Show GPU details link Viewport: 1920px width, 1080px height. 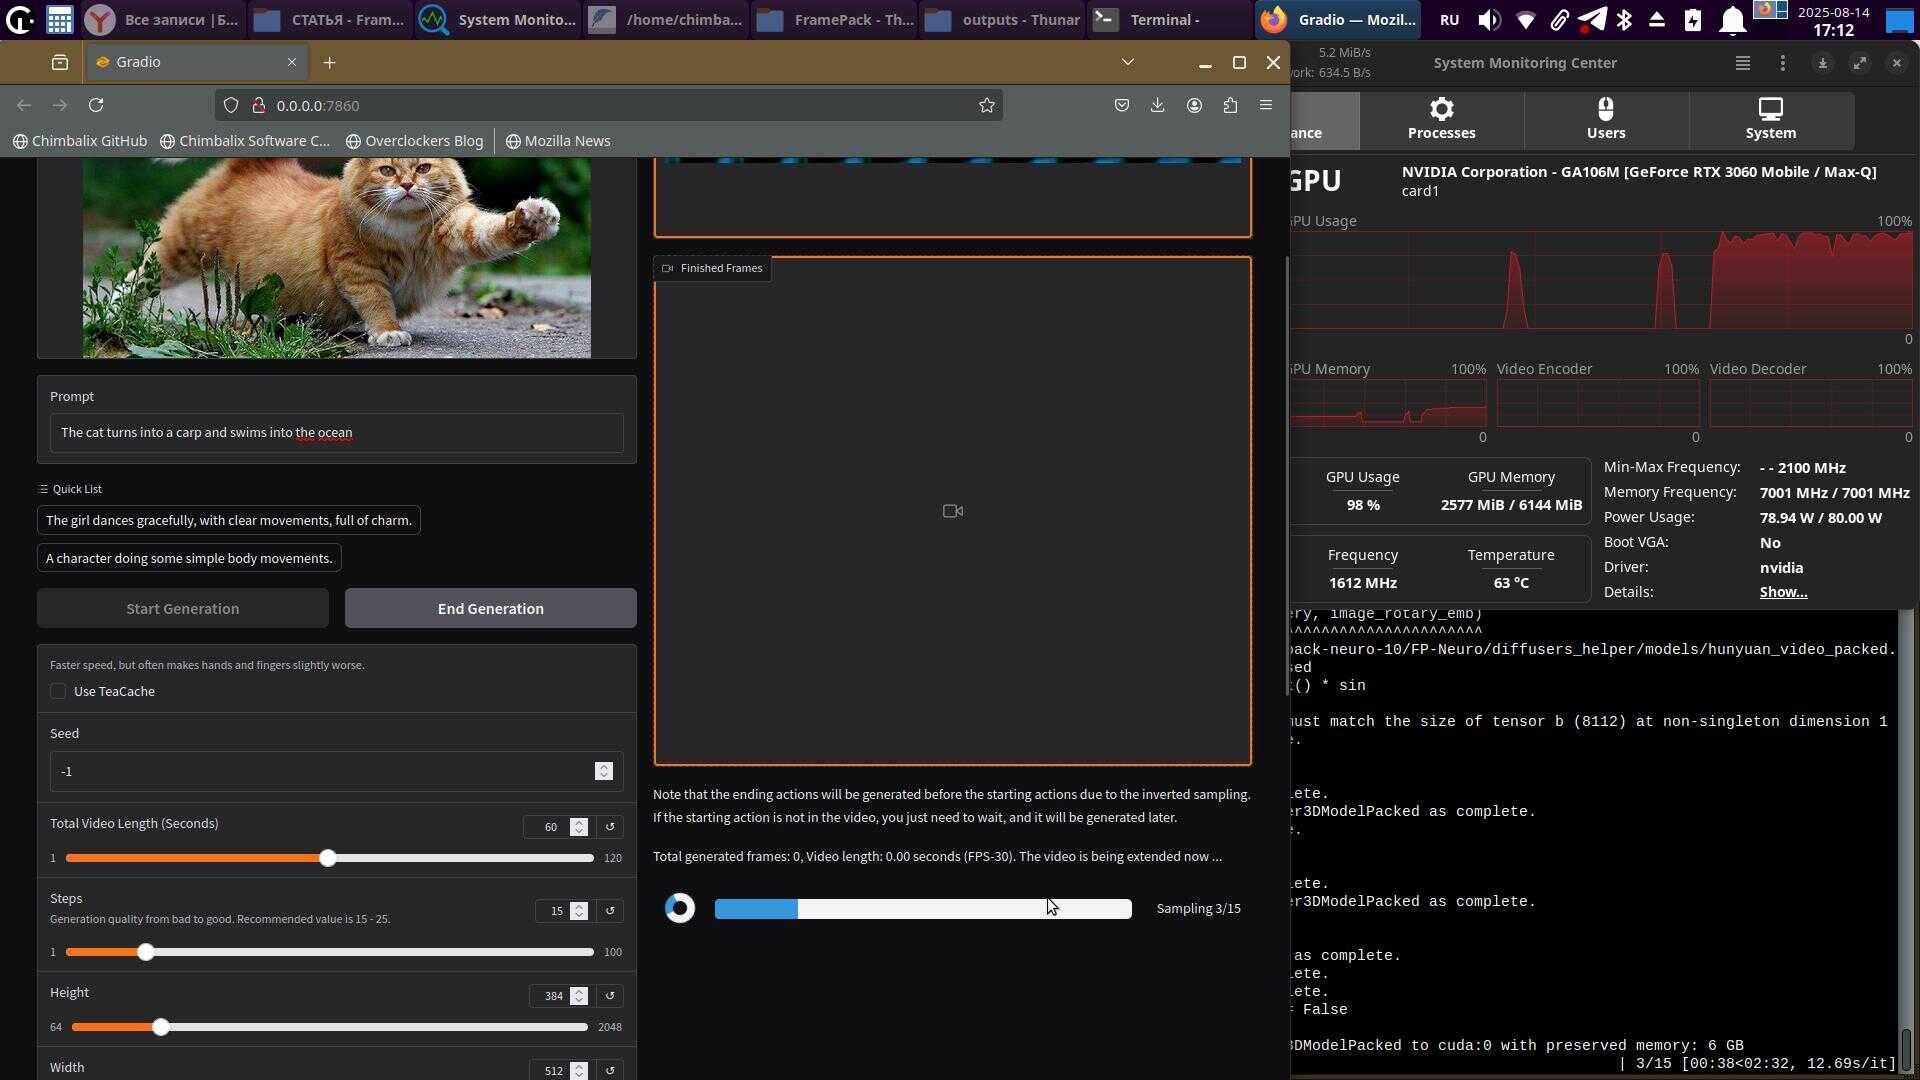pyautogui.click(x=1782, y=592)
